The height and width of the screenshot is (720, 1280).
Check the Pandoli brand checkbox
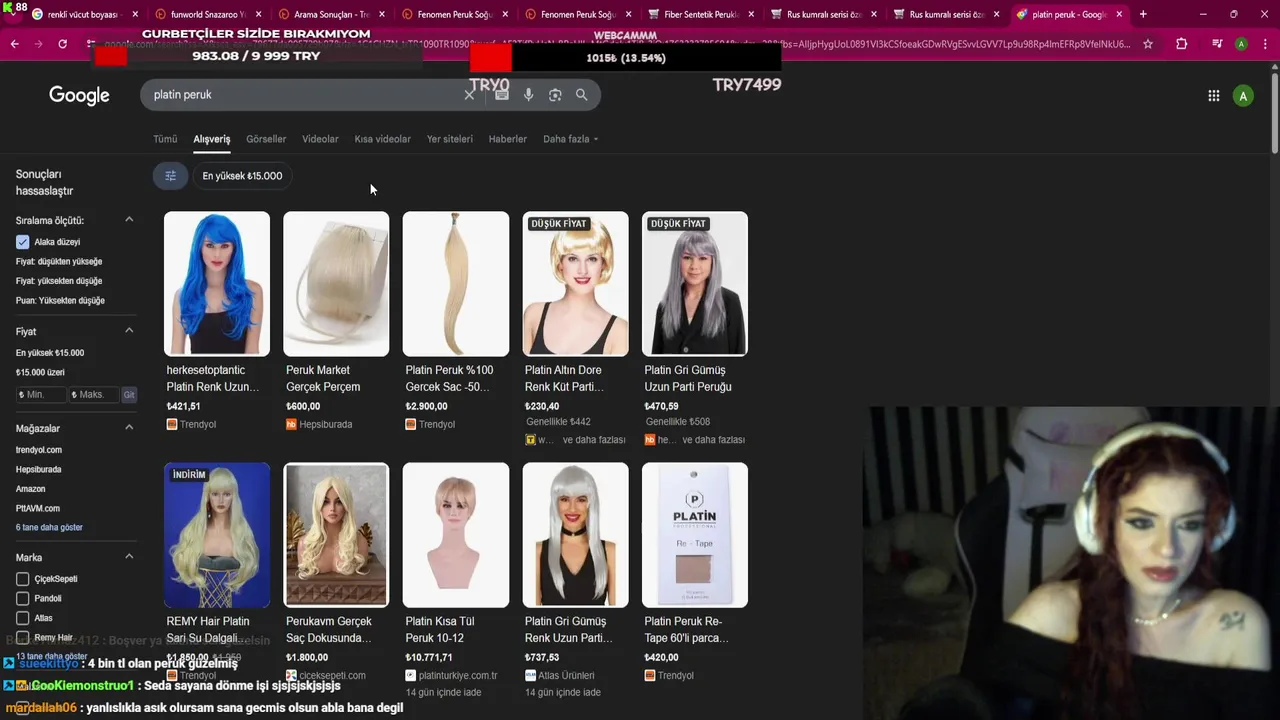coord(22,598)
